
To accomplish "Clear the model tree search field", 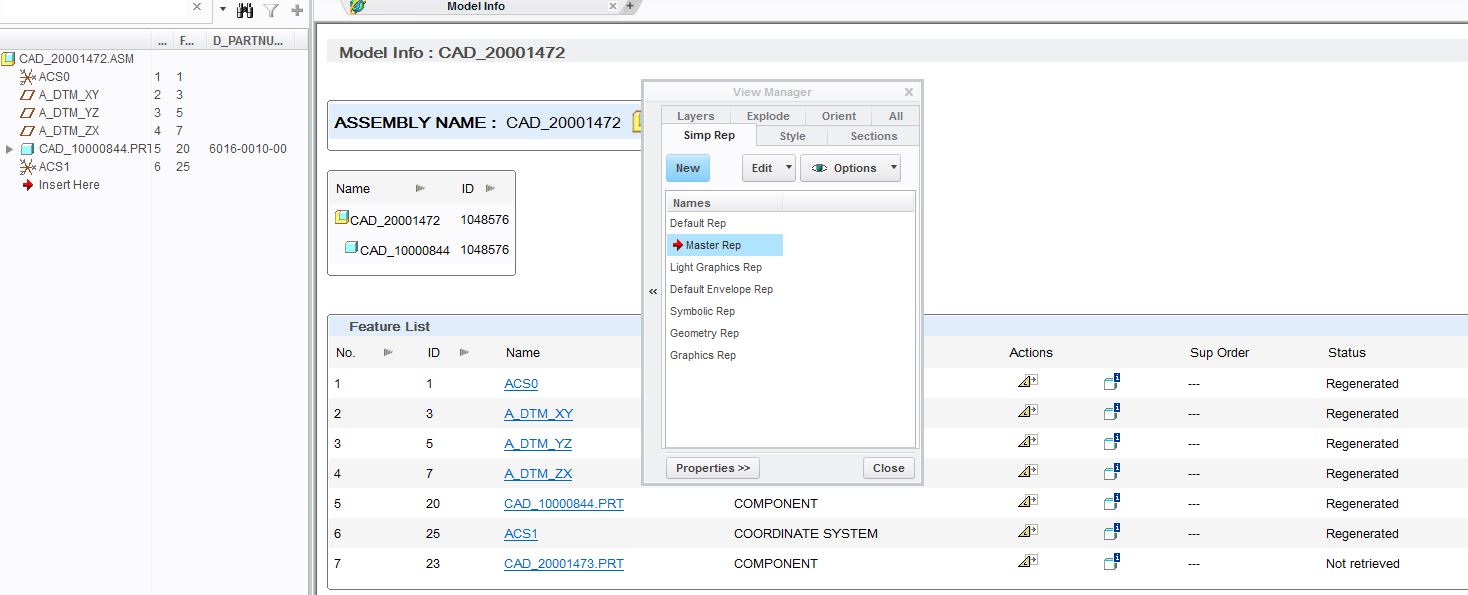I will coord(197,7).
